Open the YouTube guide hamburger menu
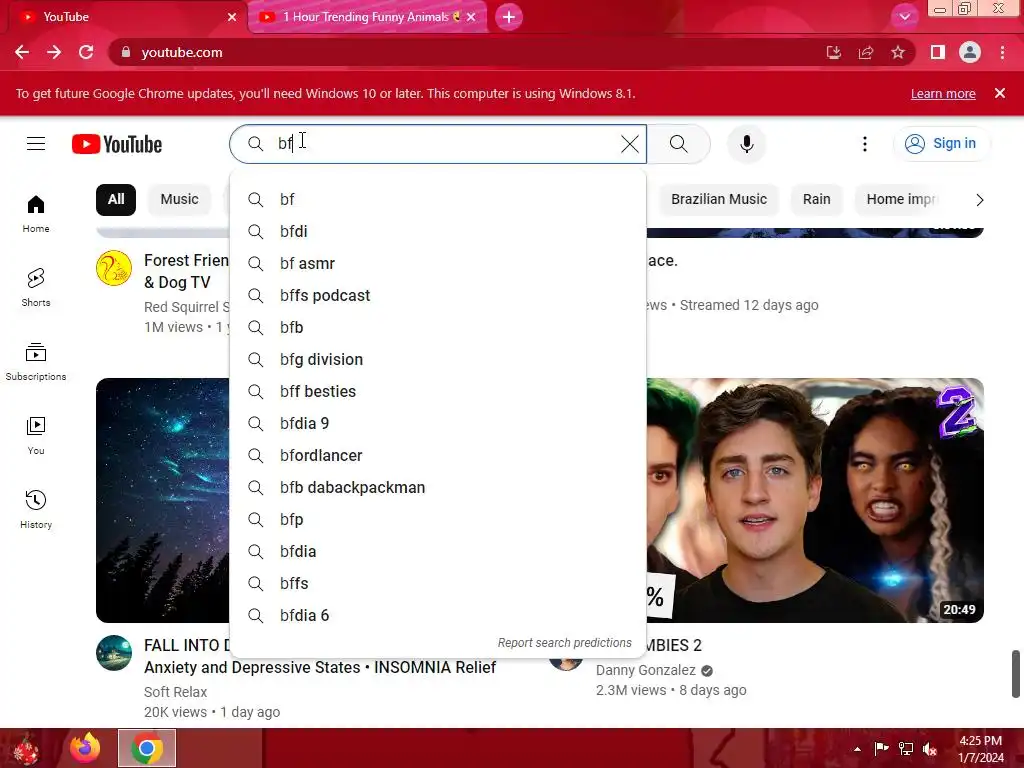This screenshot has width=1024, height=768. click(36, 144)
